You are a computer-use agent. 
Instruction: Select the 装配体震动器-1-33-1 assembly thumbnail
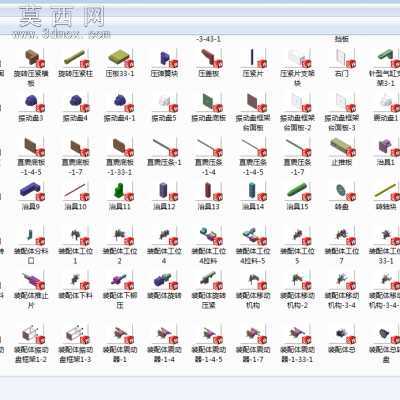[x=297, y=334]
